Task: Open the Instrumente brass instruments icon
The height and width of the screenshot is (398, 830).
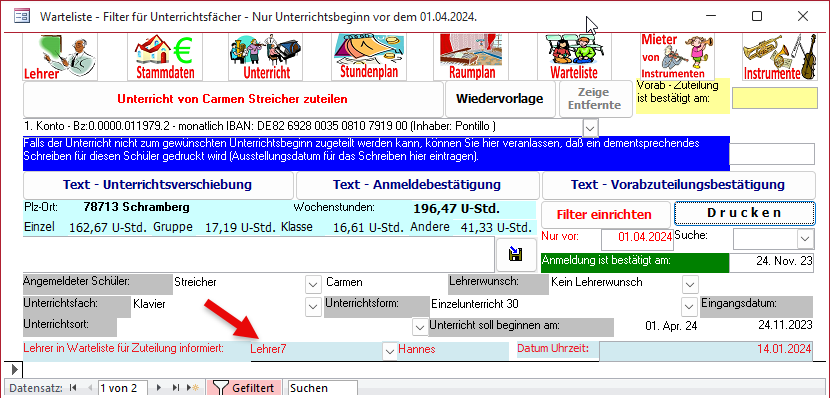Action: pos(779,57)
